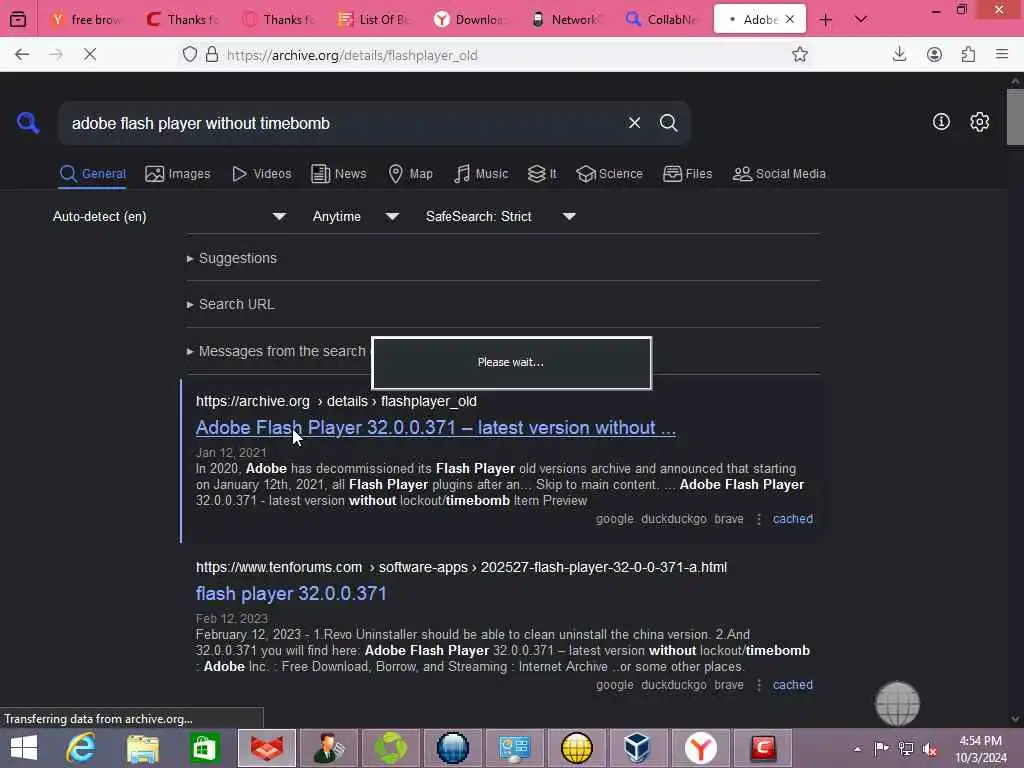The image size is (1024, 768).
Task: Expand the Suggestions section
Action: (x=232, y=258)
